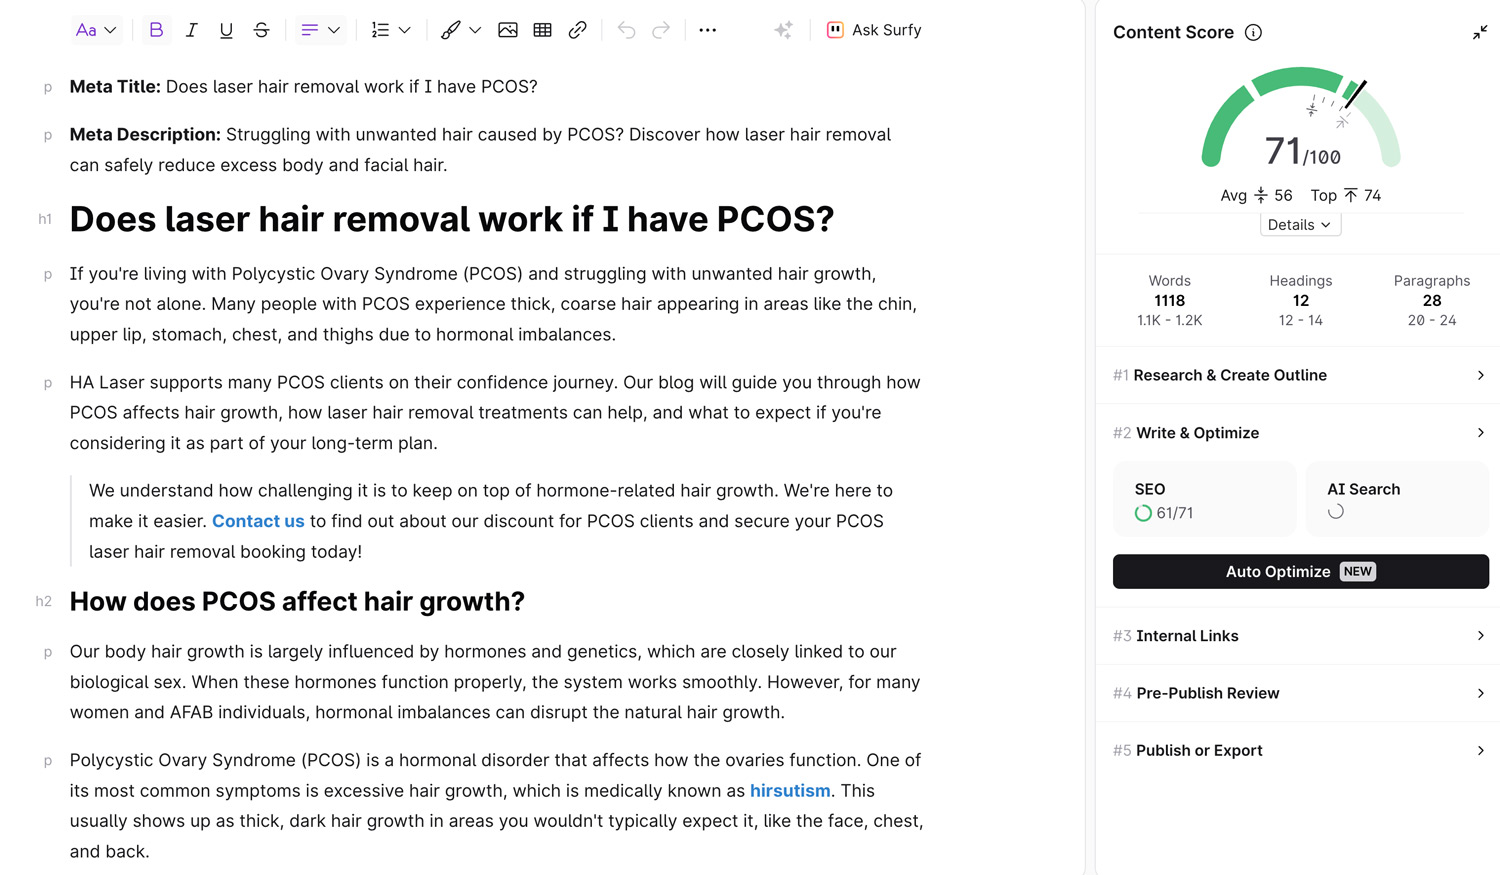Open the SEO 61/71 score card
Viewport: 1500px width, 875px height.
click(1204, 500)
